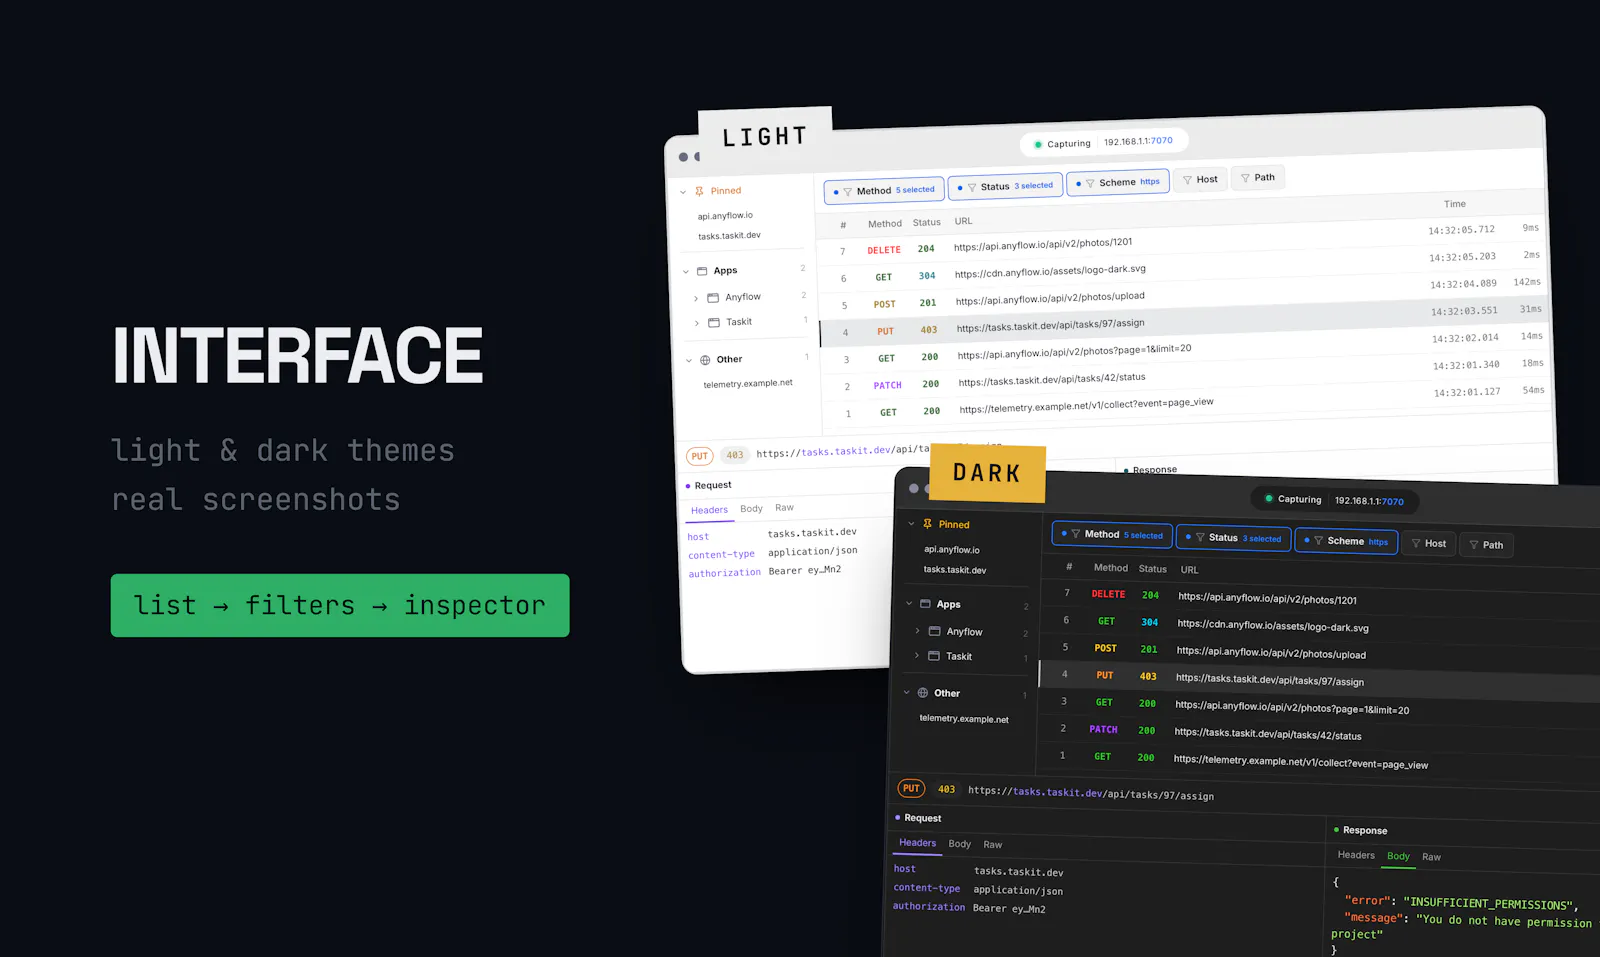This screenshot has width=1600, height=957.
Task: Select the Request Body tab in dark window
Action: 960,844
